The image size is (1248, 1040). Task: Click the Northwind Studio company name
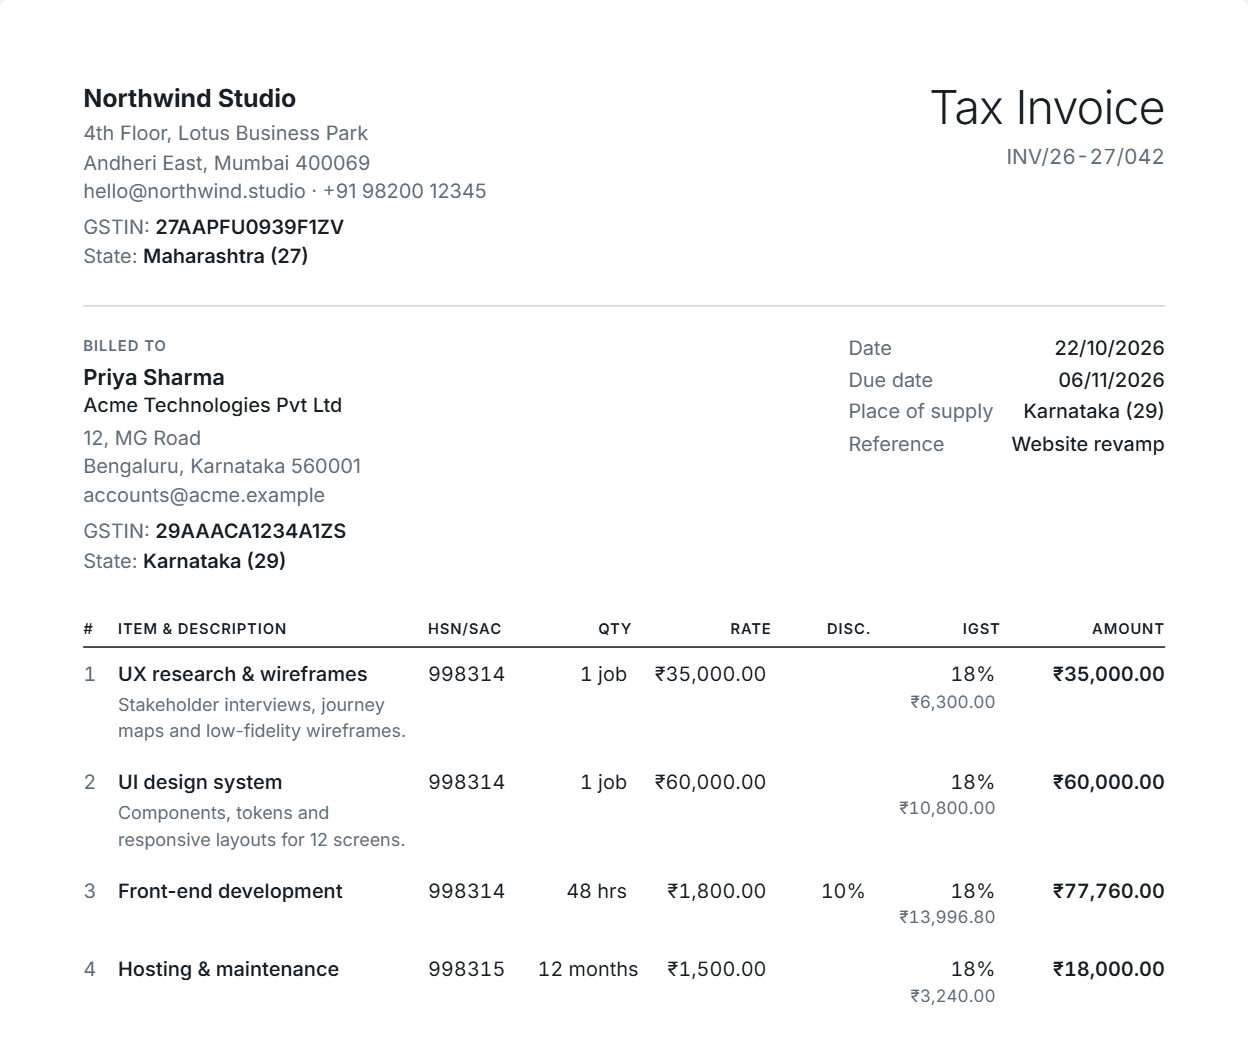189,98
